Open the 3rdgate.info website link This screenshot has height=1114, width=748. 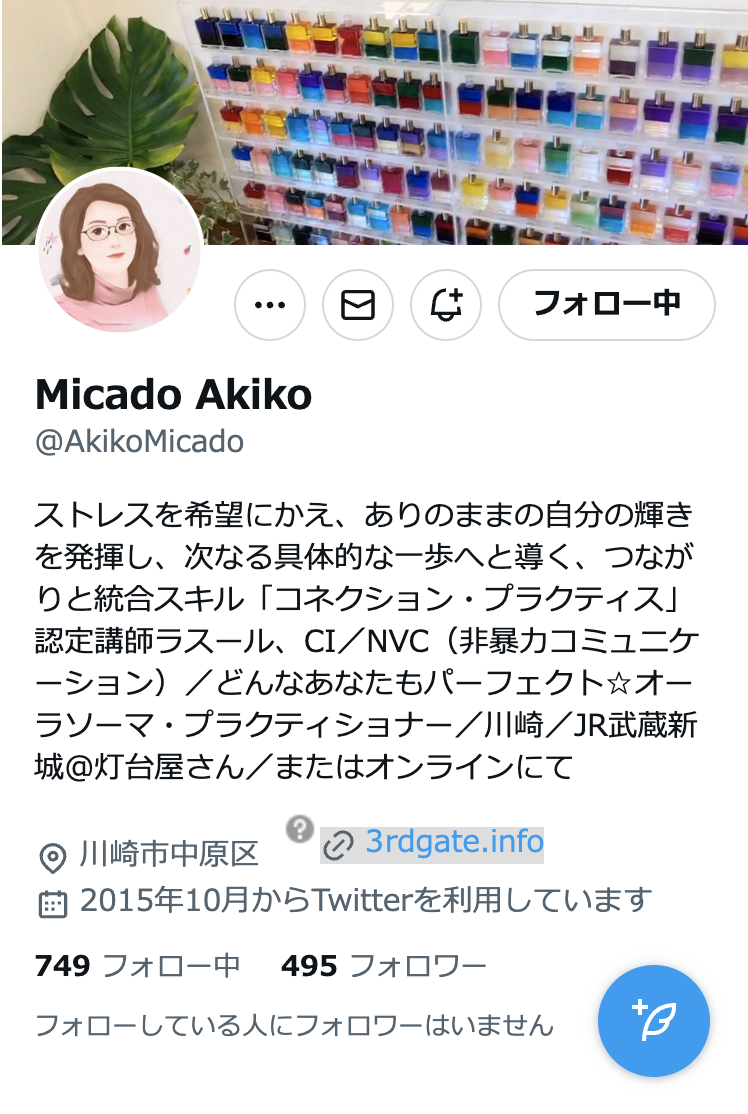point(455,842)
